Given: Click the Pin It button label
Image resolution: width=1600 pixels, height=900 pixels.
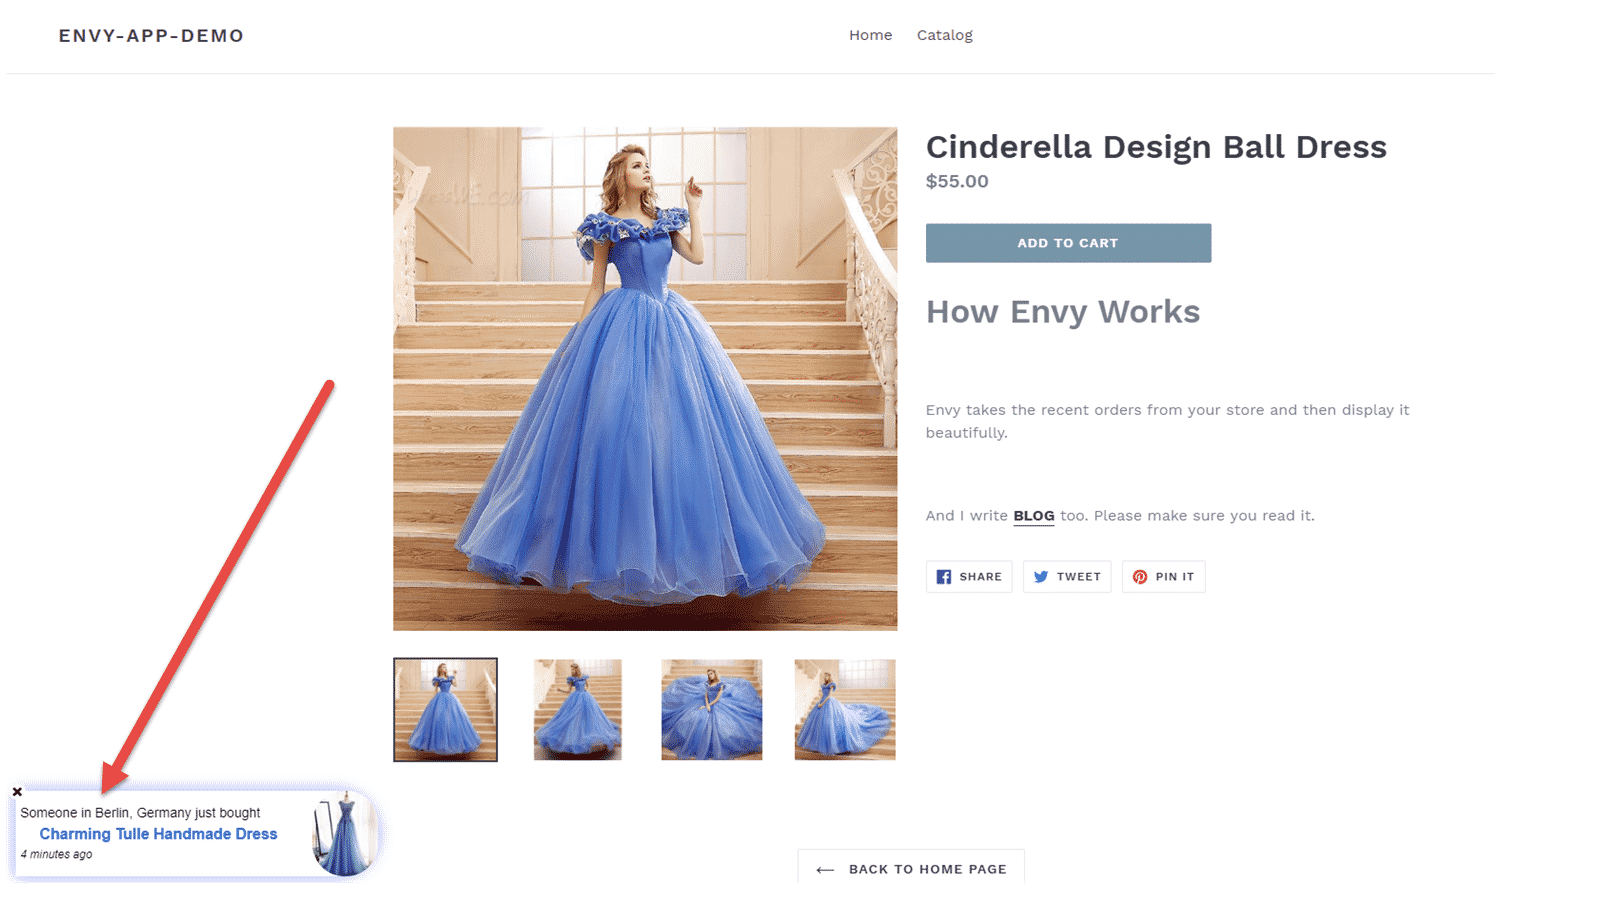Looking at the screenshot, I should (x=1174, y=577).
